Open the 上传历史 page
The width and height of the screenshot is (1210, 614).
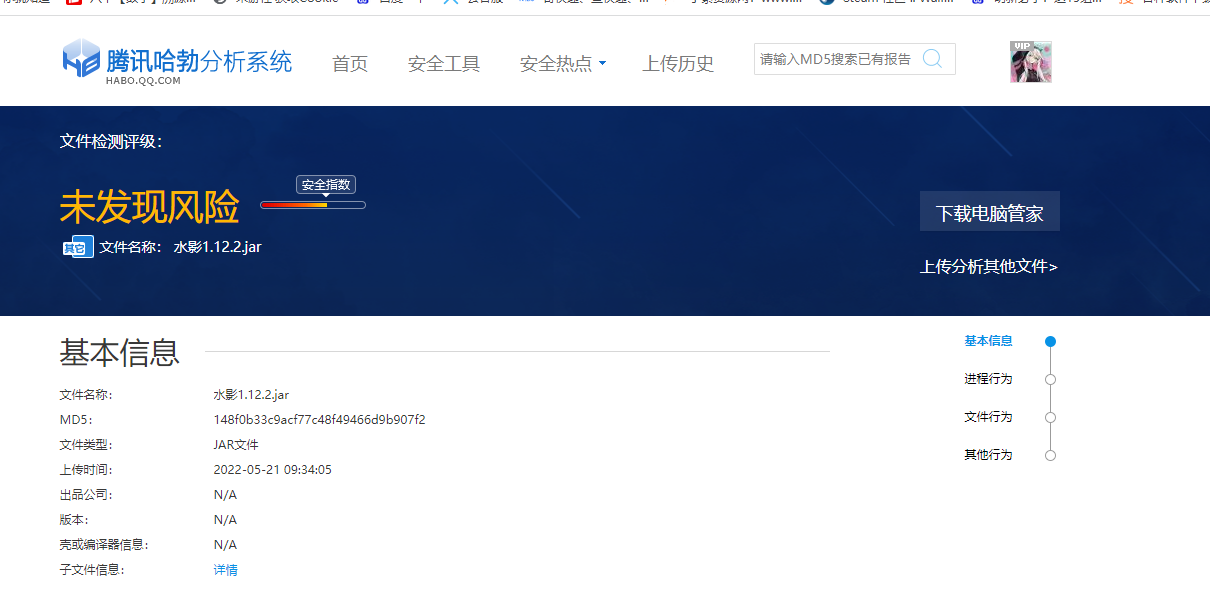coord(678,64)
